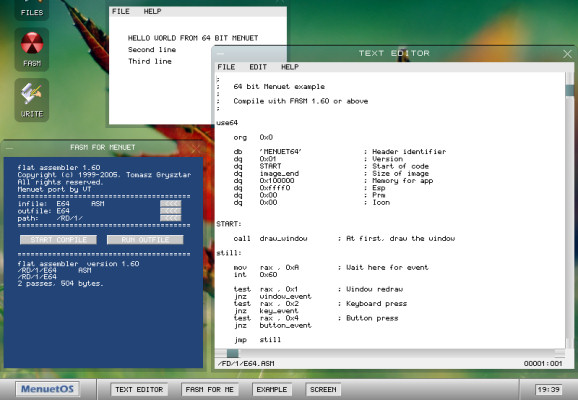Open the WRITE desktop icon

pos(32,100)
